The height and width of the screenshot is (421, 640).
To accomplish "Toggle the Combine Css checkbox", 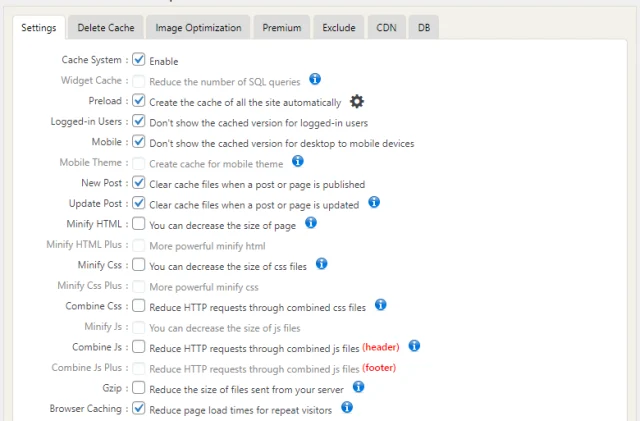I will tap(139, 306).
